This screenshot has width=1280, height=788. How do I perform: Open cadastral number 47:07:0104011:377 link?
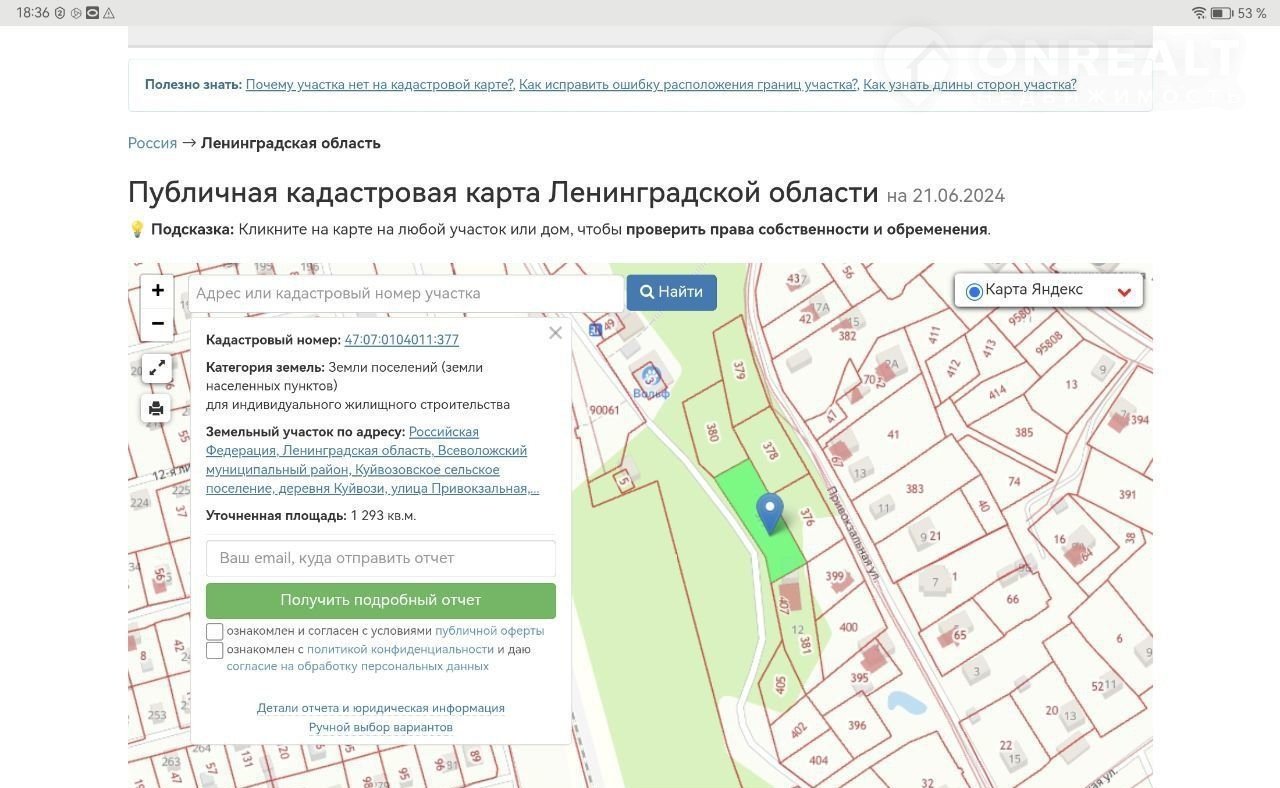coord(401,340)
